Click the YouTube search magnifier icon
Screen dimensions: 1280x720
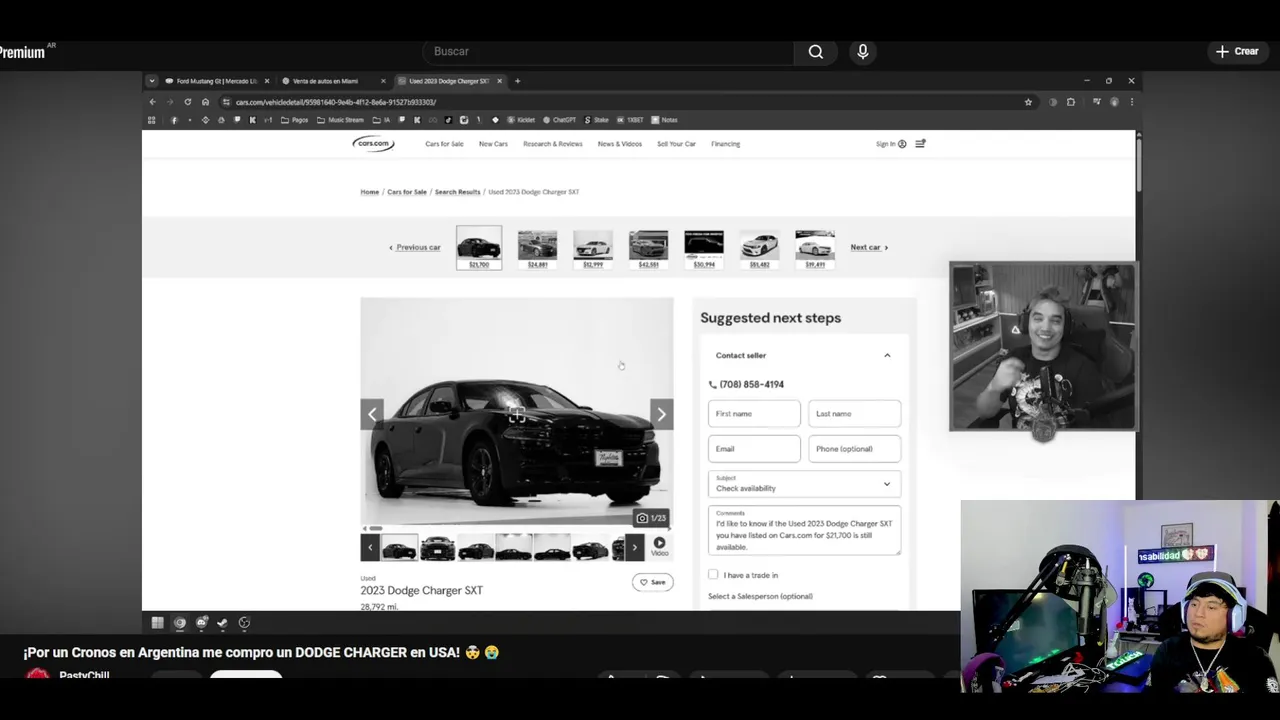(816, 52)
